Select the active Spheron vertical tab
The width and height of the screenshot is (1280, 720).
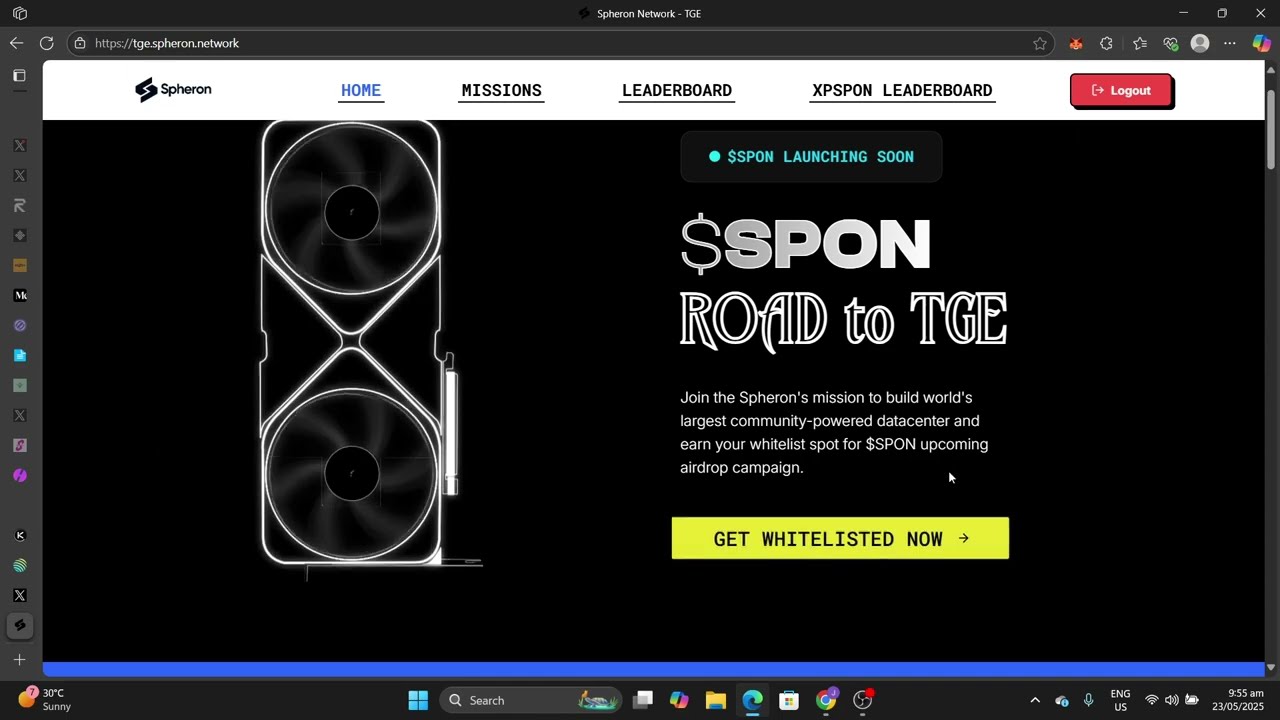click(x=20, y=625)
